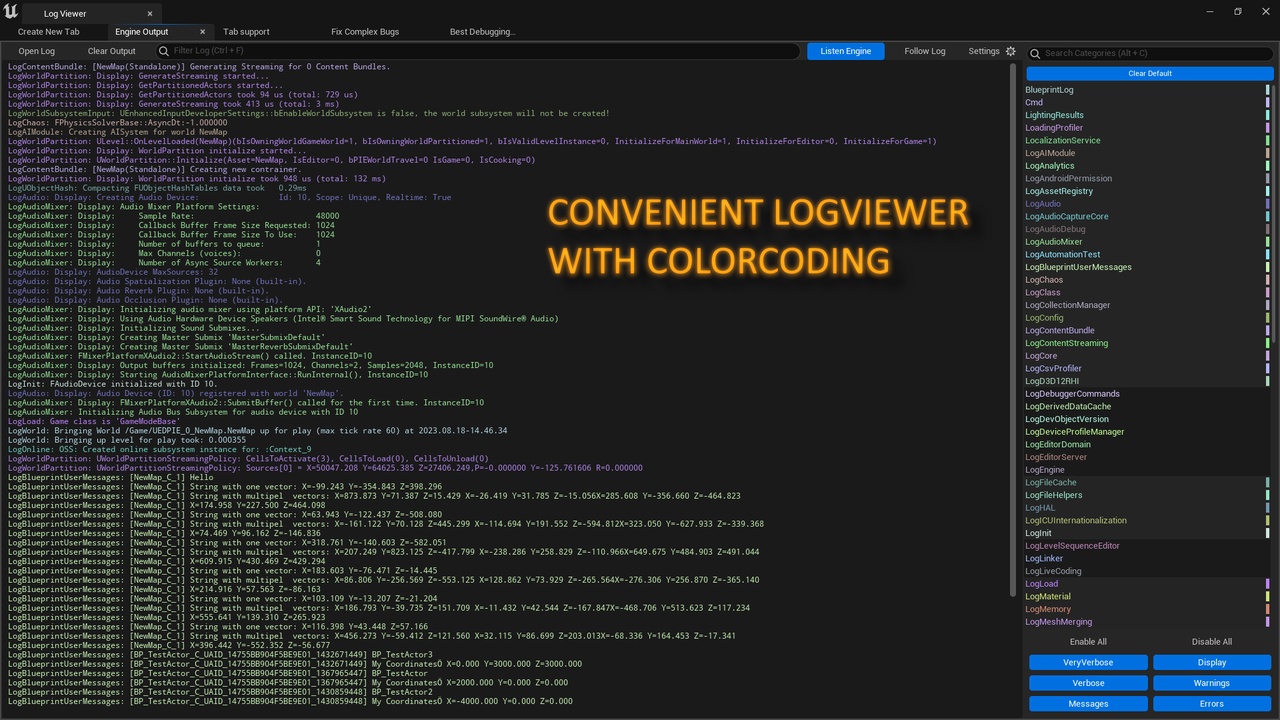Click Disable All categories
1280x720 pixels.
coord(1212,642)
